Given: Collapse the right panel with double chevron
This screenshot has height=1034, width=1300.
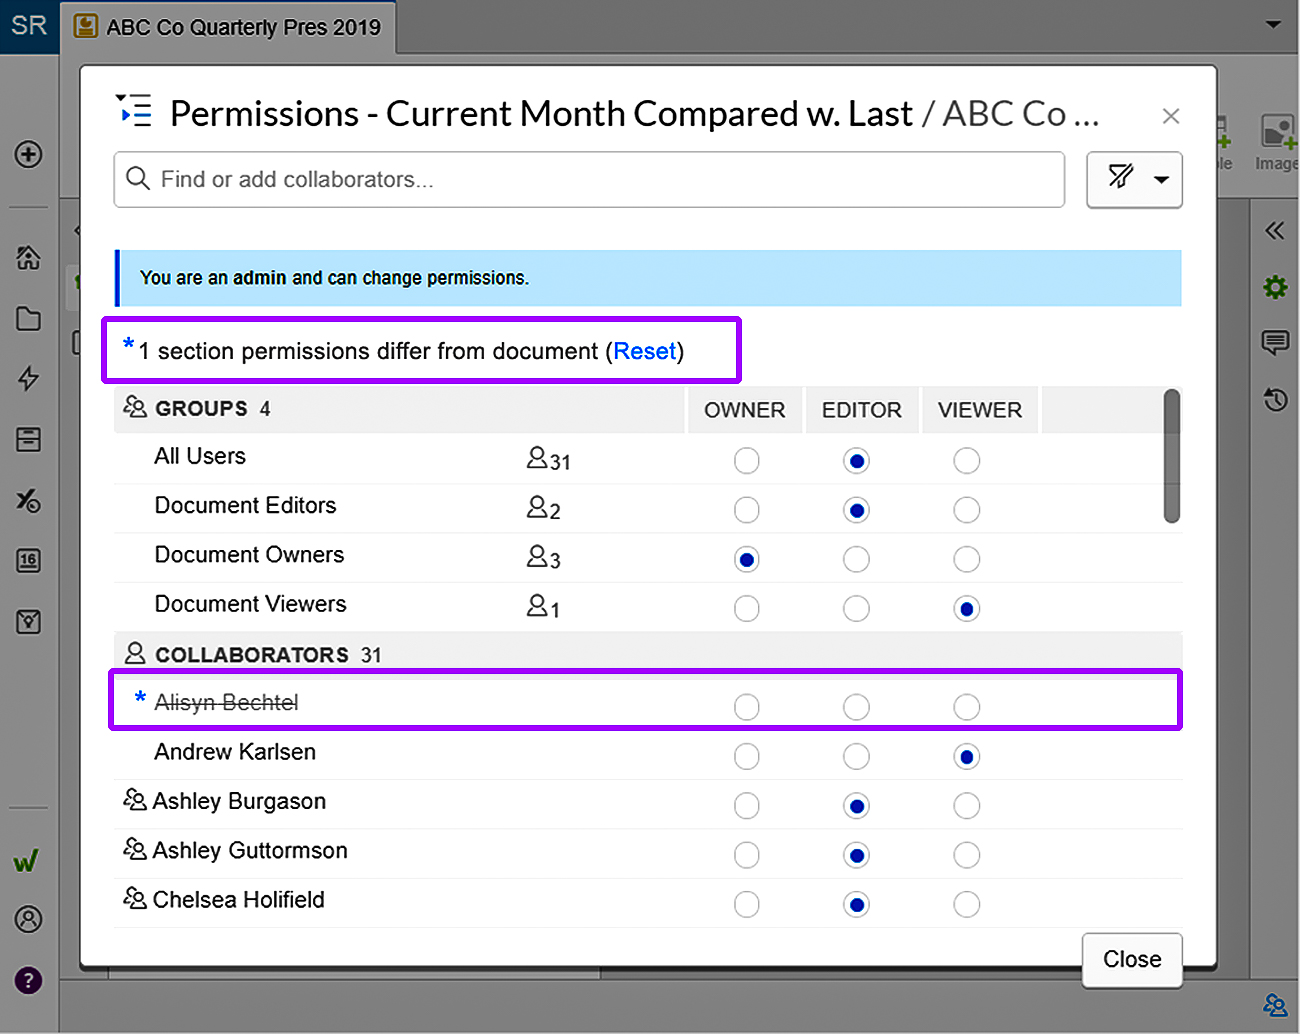Looking at the screenshot, I should click(x=1274, y=231).
